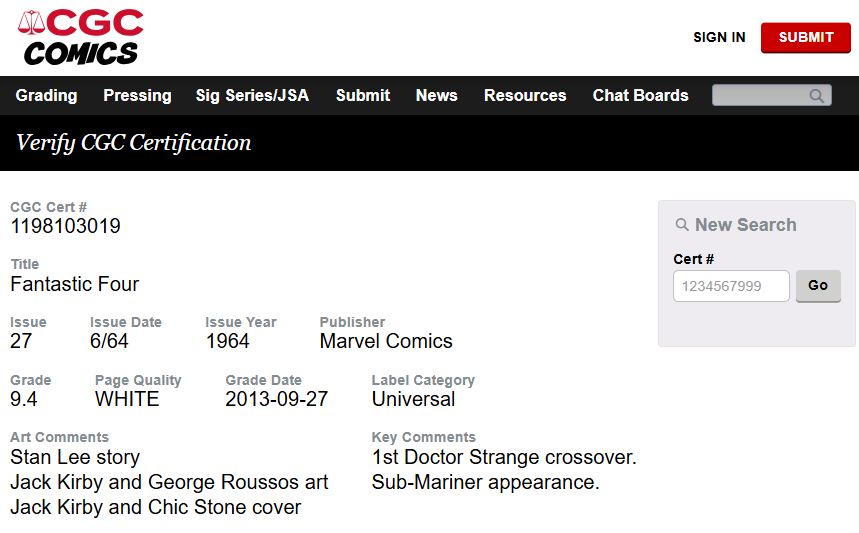
Task: Open the Resources menu
Action: (x=525, y=96)
